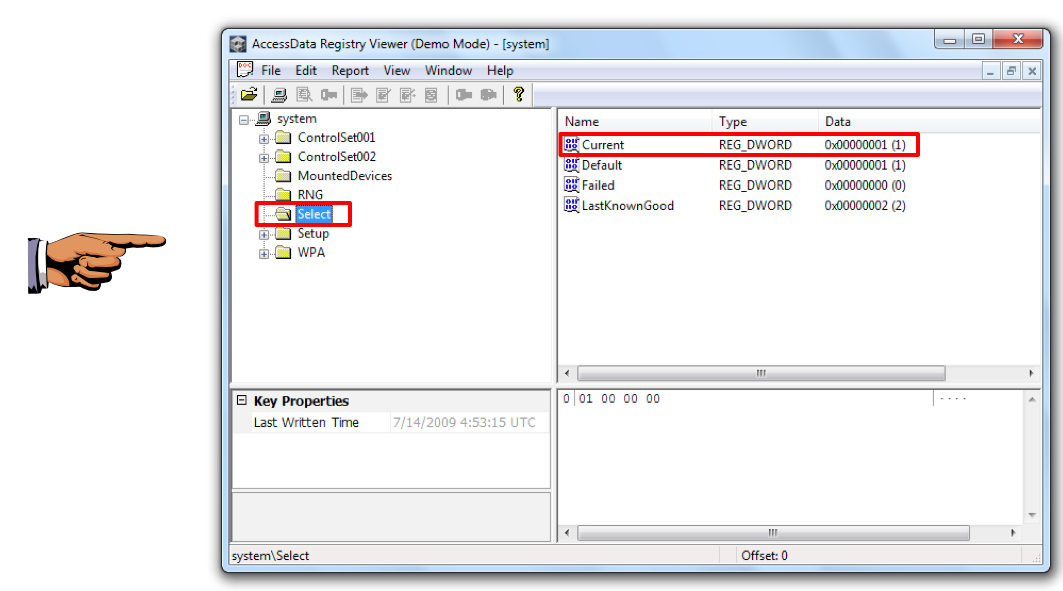
Task: Click hex view scroll up arrow
Action: [1032, 399]
